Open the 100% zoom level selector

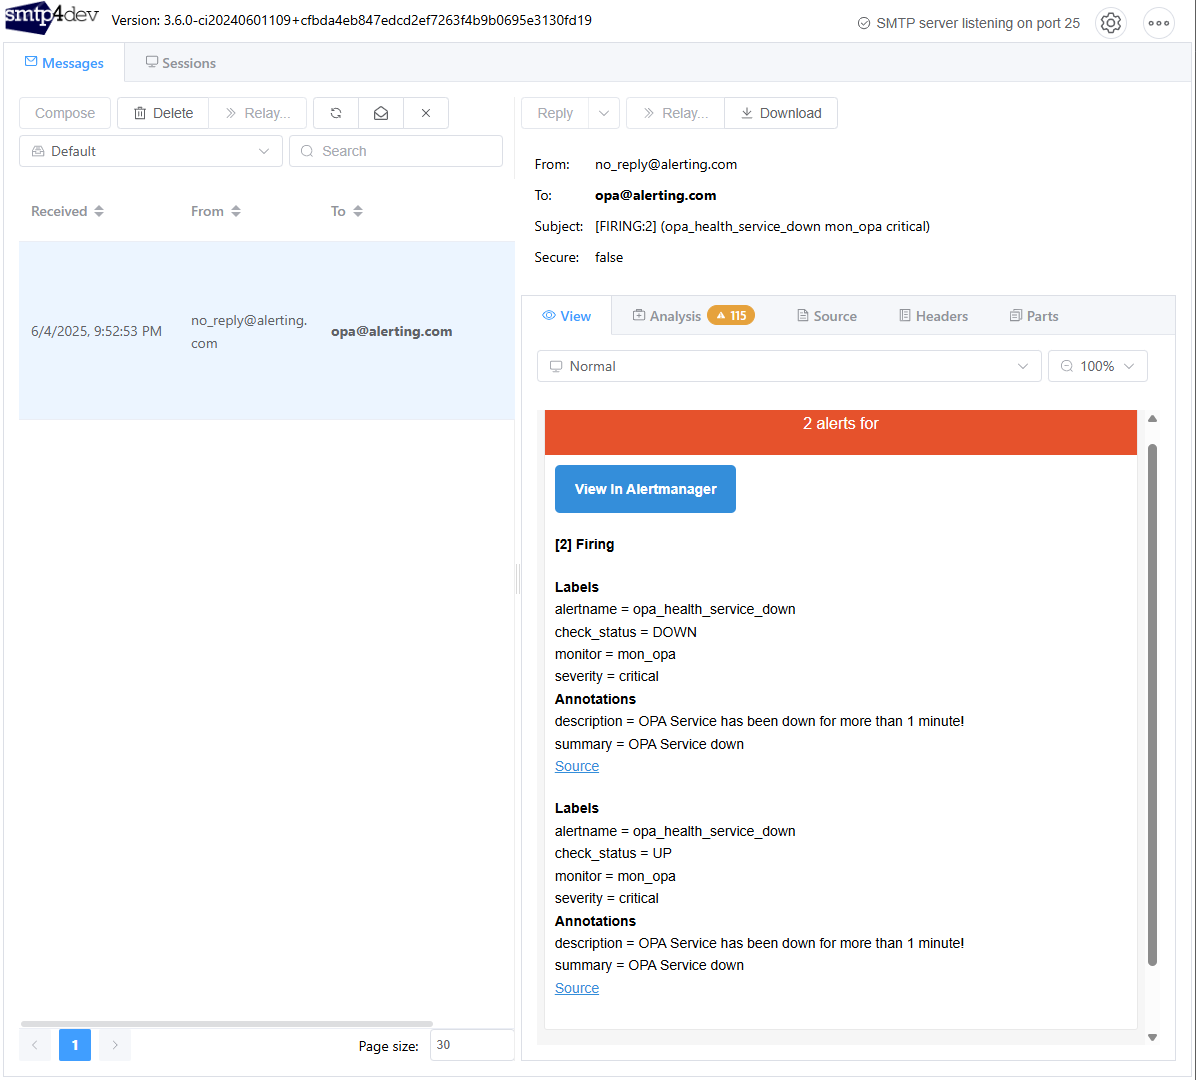pyautogui.click(x=1097, y=366)
